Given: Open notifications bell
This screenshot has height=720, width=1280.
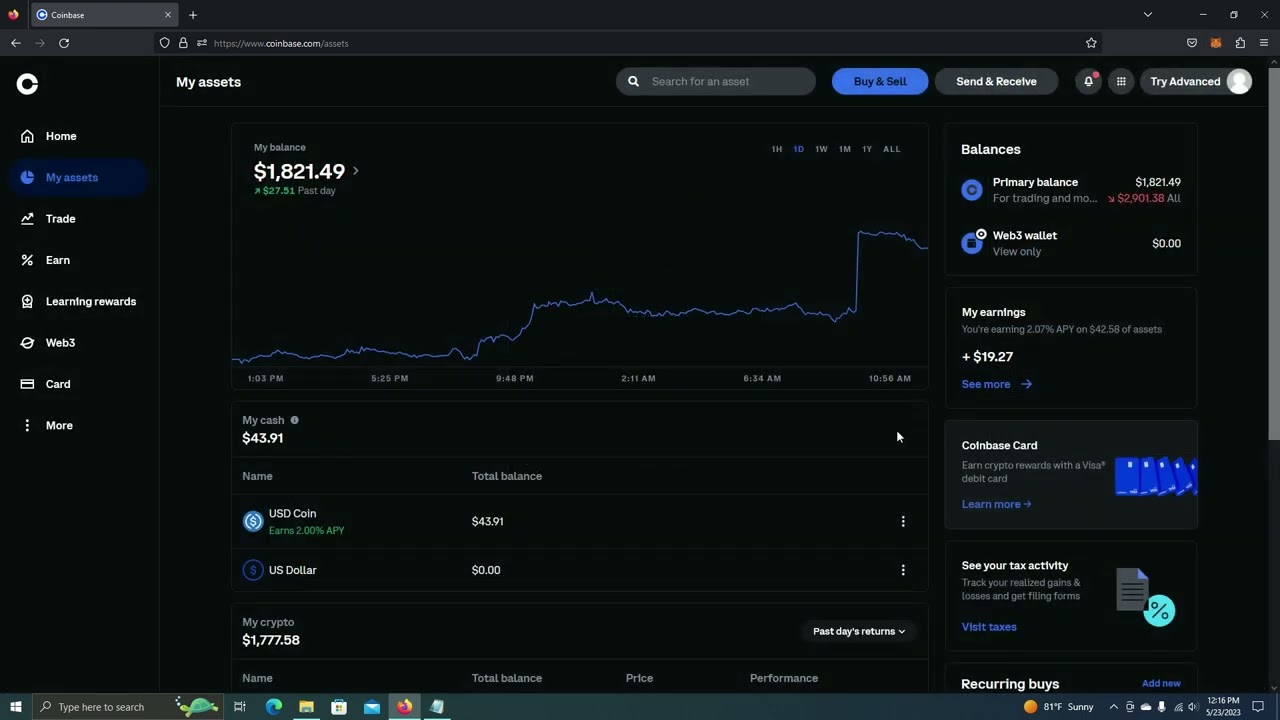Looking at the screenshot, I should (1089, 82).
